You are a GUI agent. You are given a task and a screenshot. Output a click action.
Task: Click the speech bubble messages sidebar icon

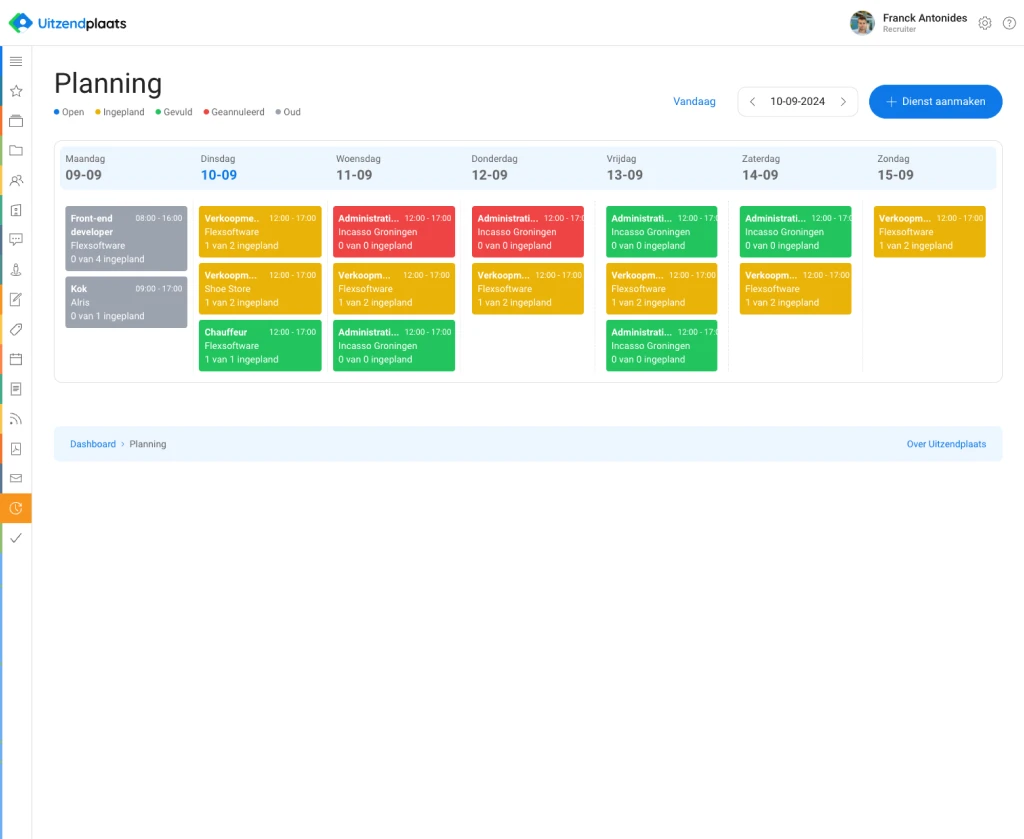click(16, 240)
